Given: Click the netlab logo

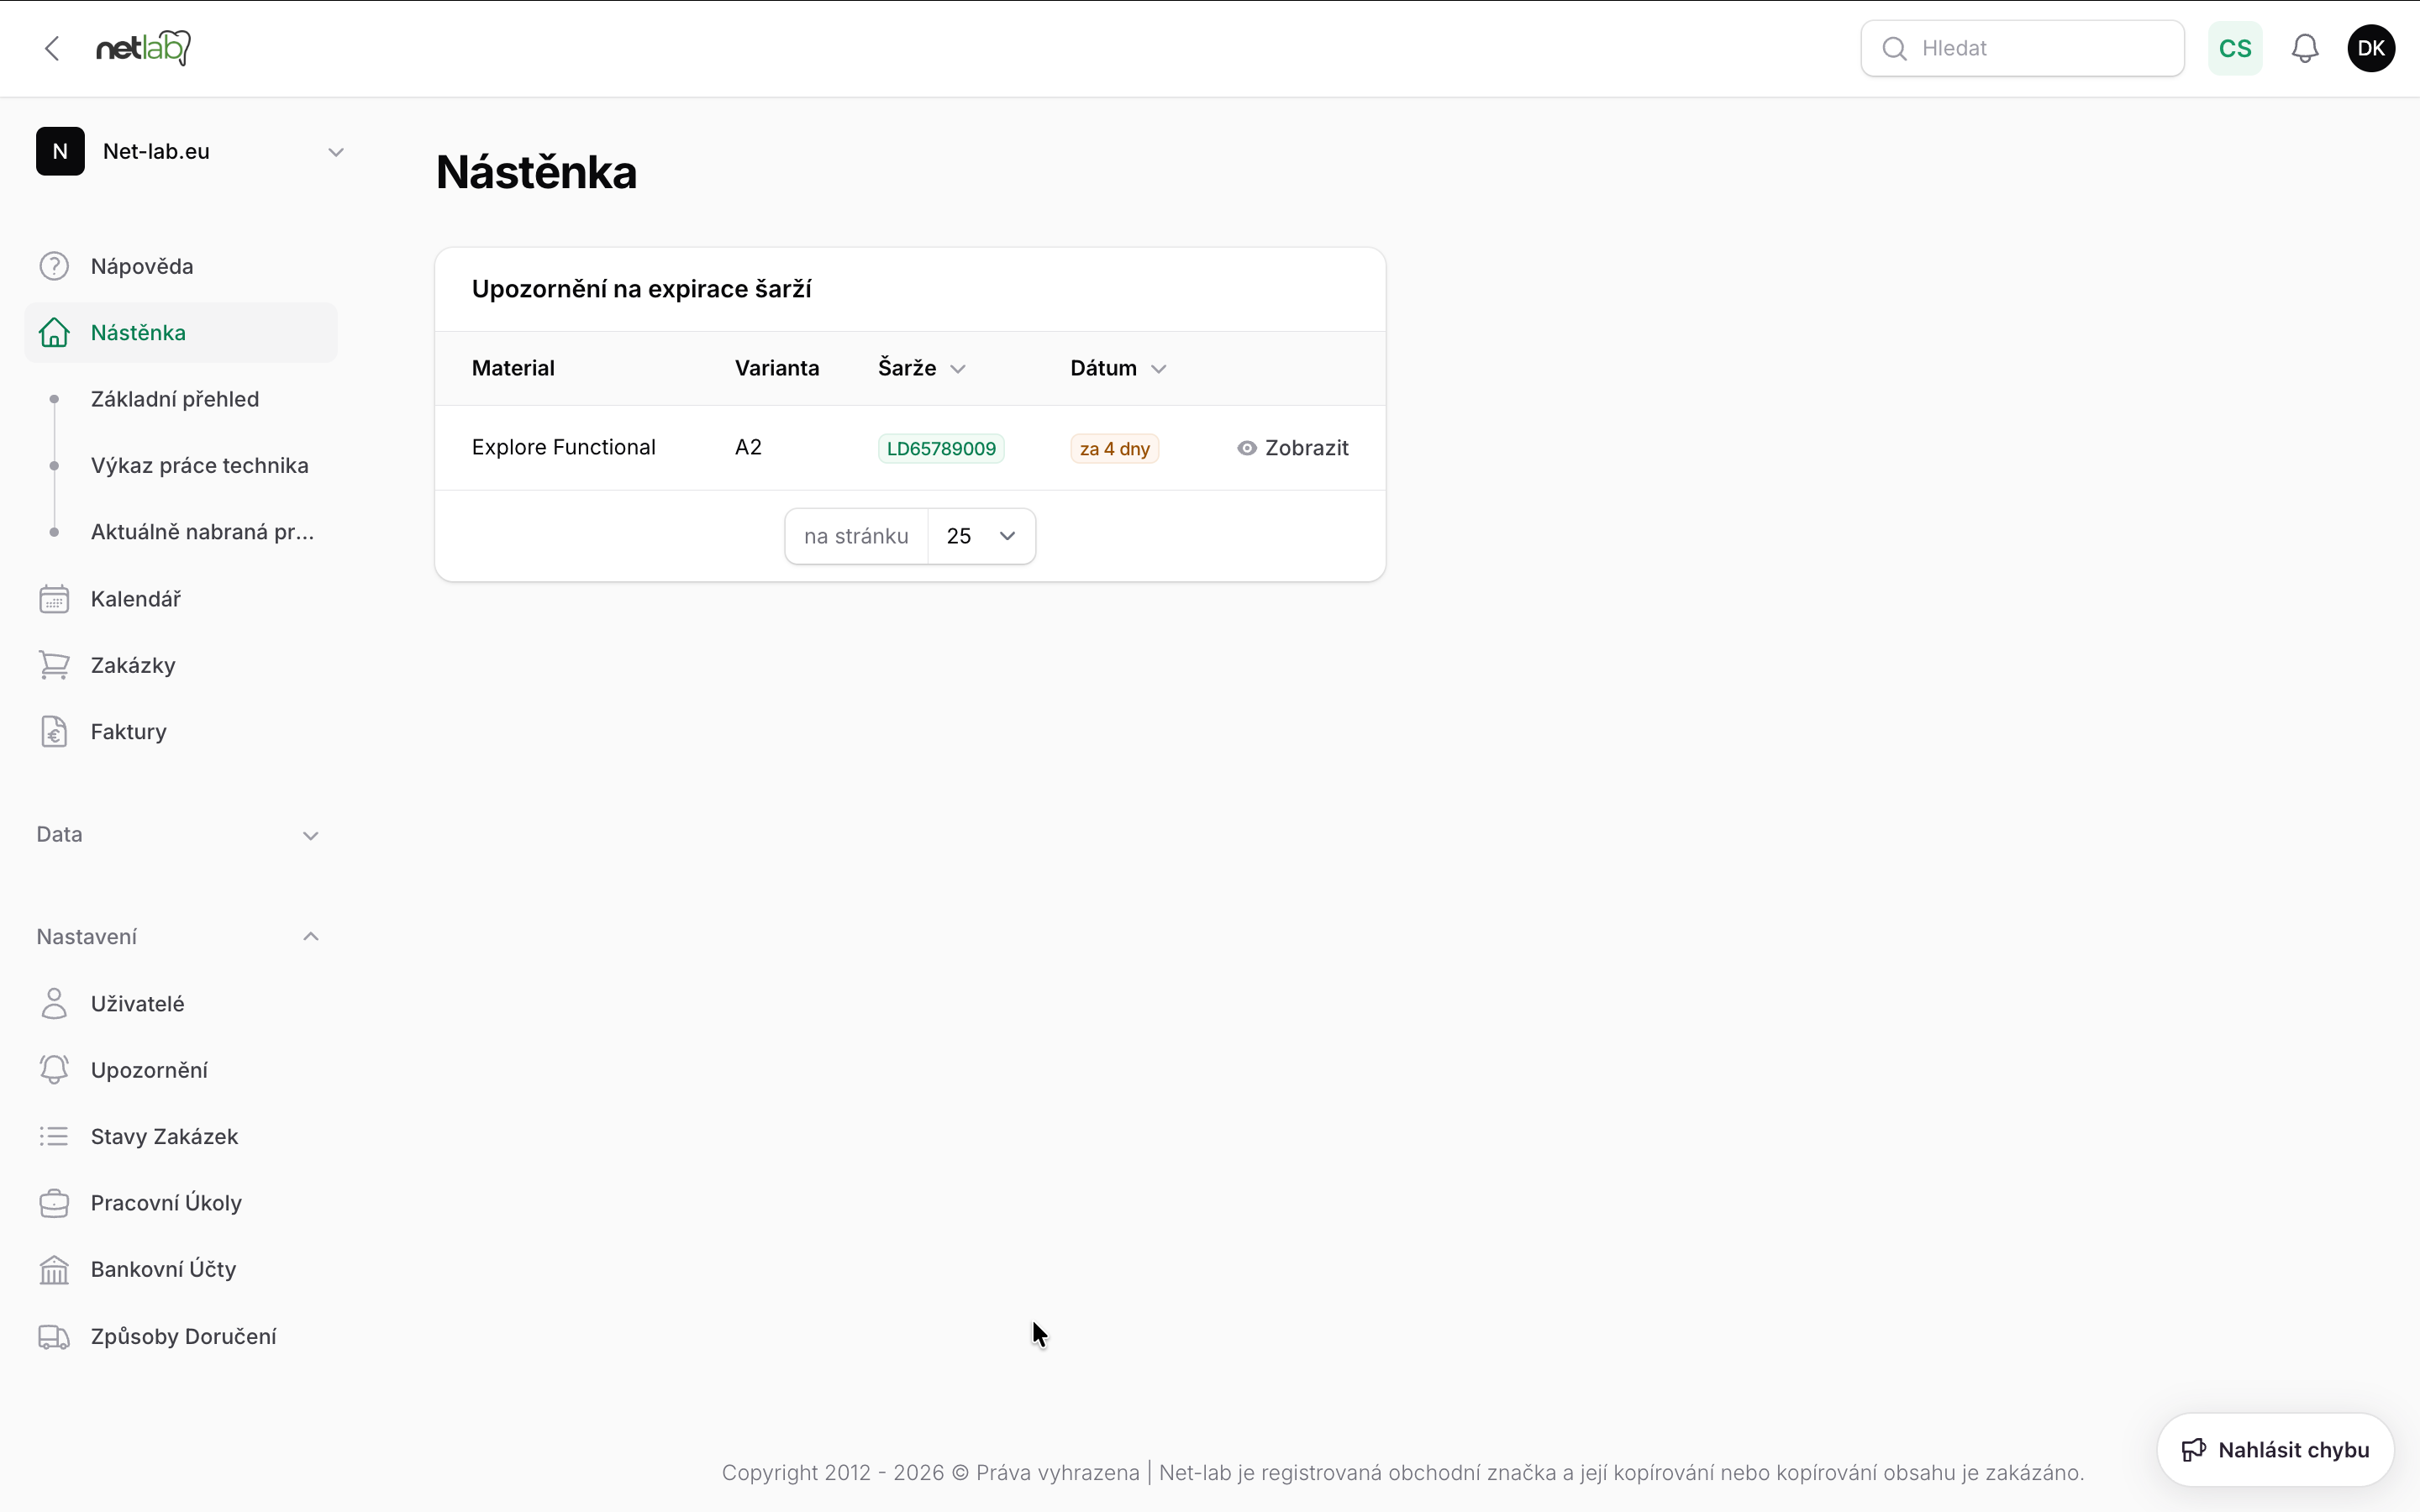Looking at the screenshot, I should [143, 47].
